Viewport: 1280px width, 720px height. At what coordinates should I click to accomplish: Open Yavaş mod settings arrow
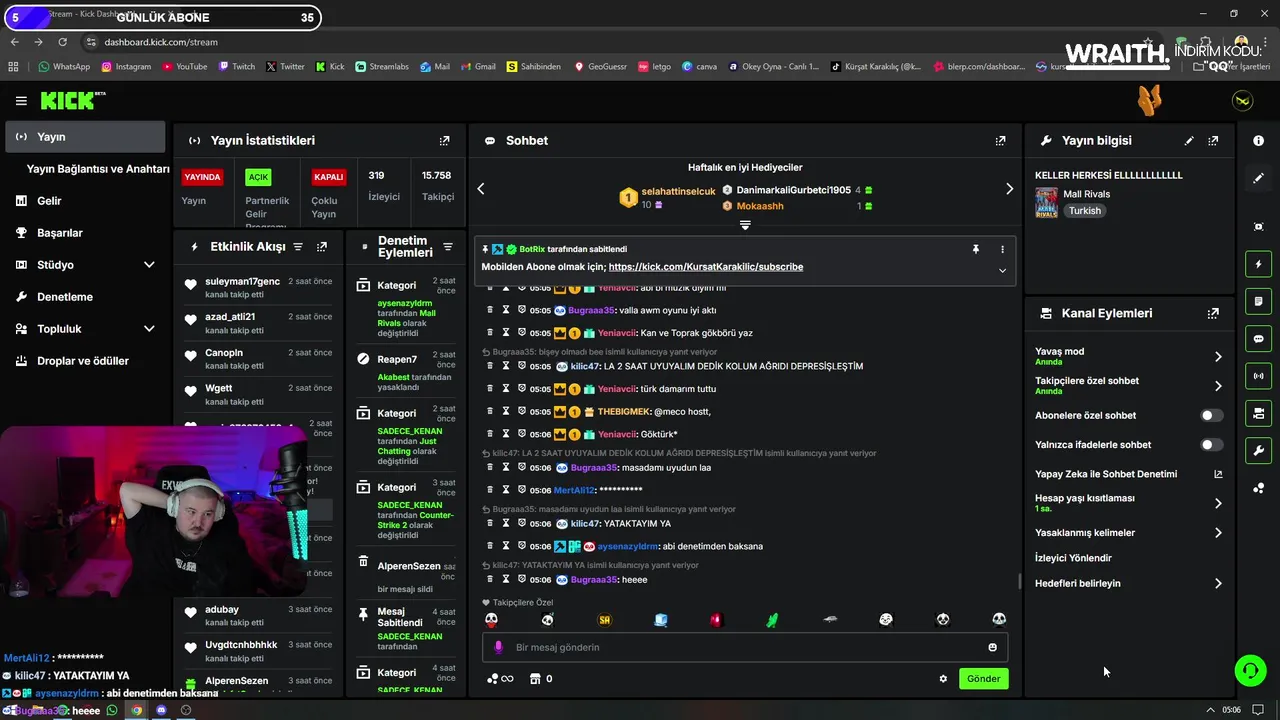coord(1218,357)
